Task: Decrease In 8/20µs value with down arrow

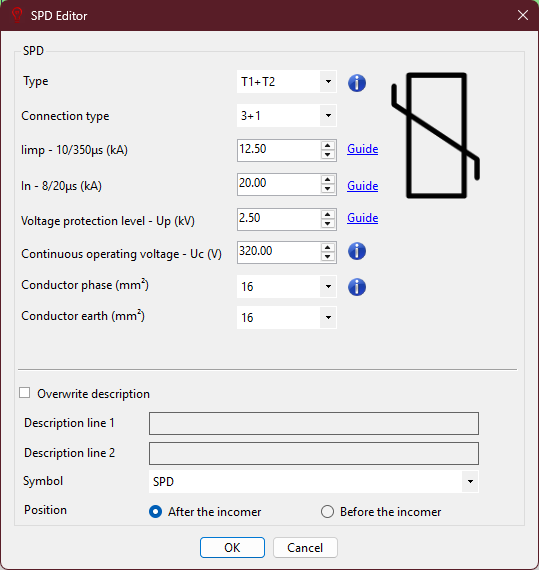Action: (x=327, y=189)
